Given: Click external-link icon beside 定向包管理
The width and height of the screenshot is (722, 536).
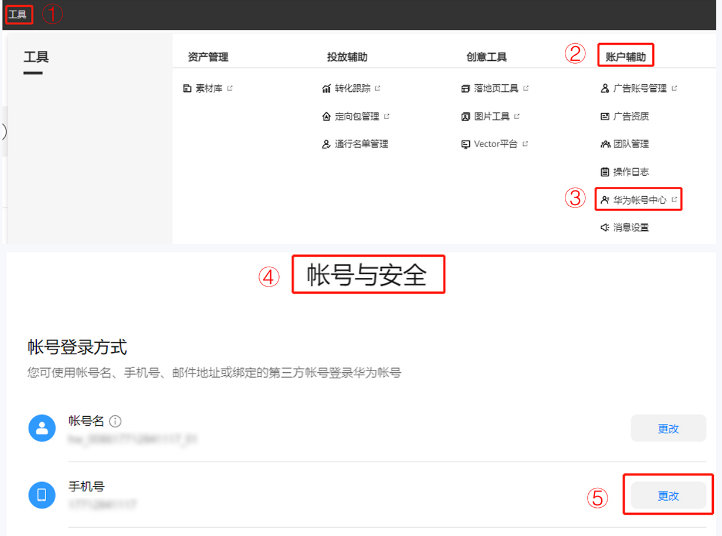Looking at the screenshot, I should [386, 116].
